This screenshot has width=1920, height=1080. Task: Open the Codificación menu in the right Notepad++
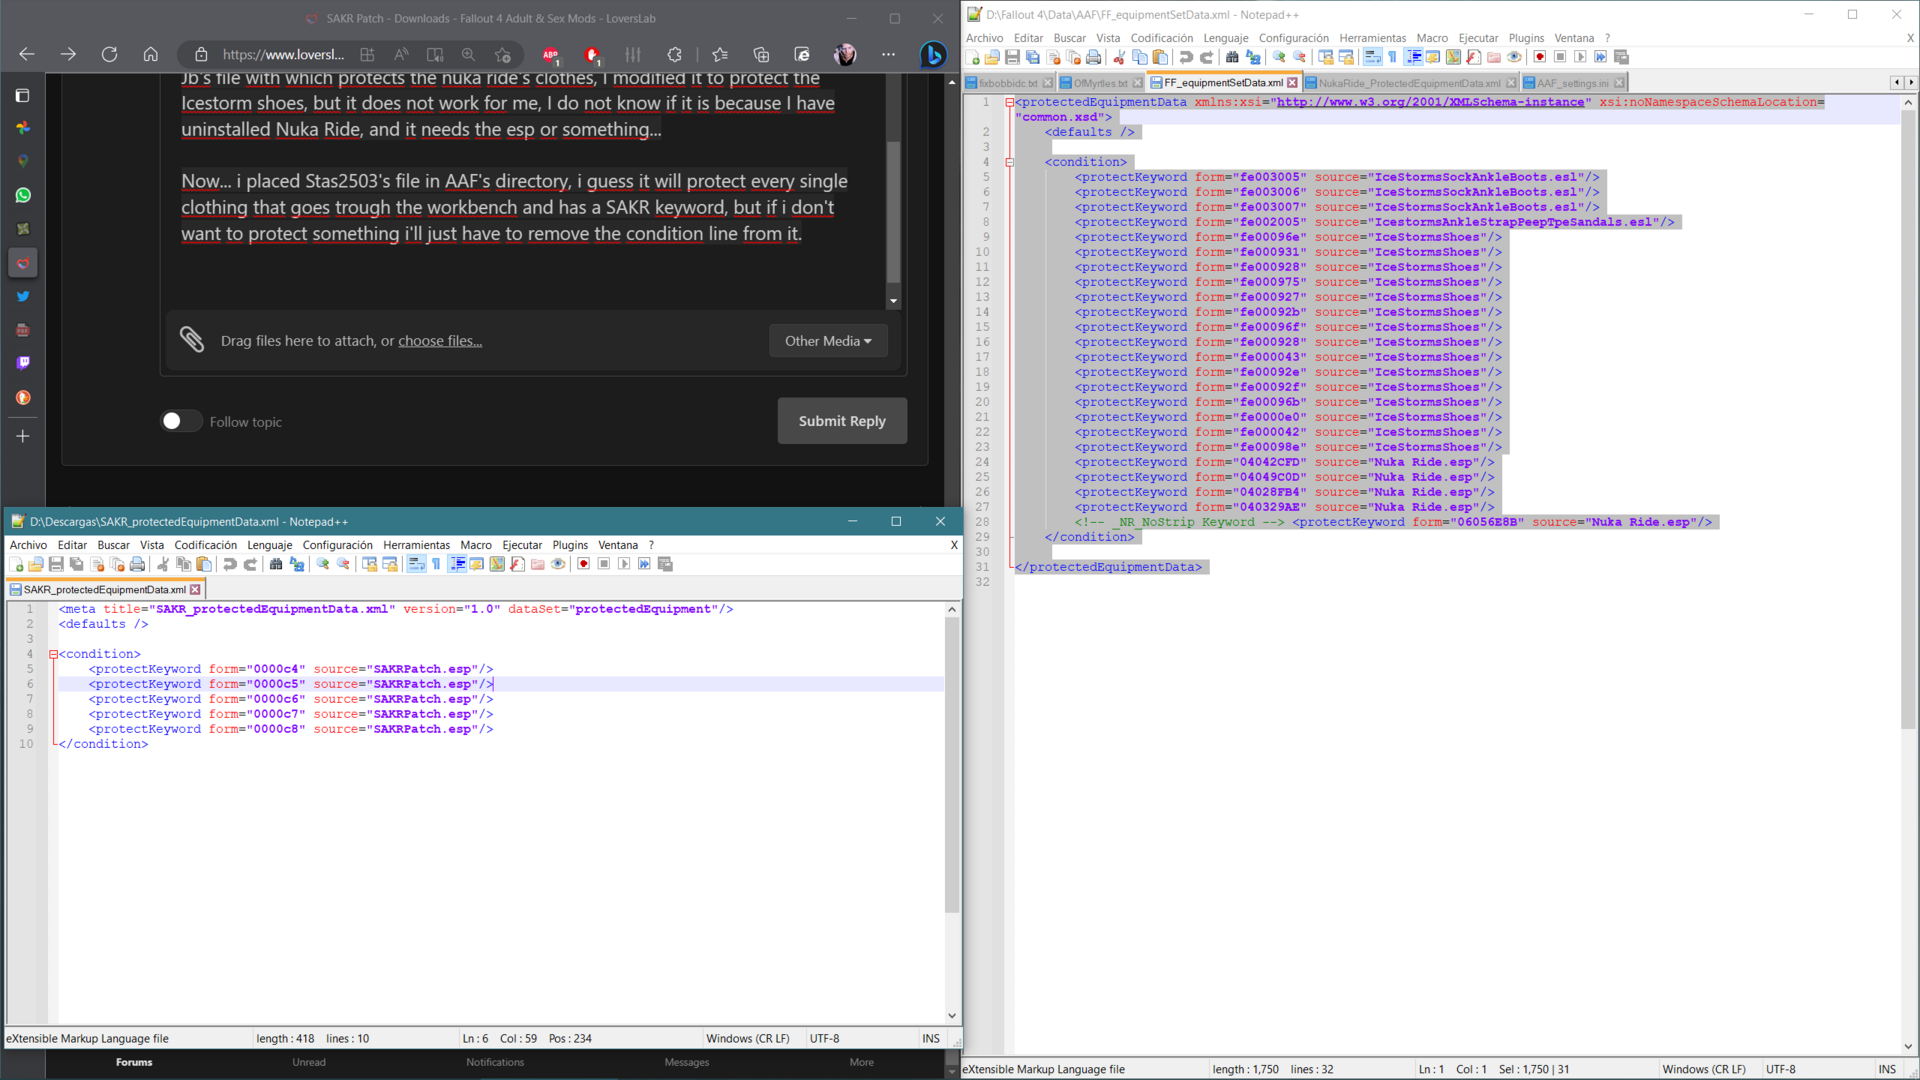tap(1161, 38)
